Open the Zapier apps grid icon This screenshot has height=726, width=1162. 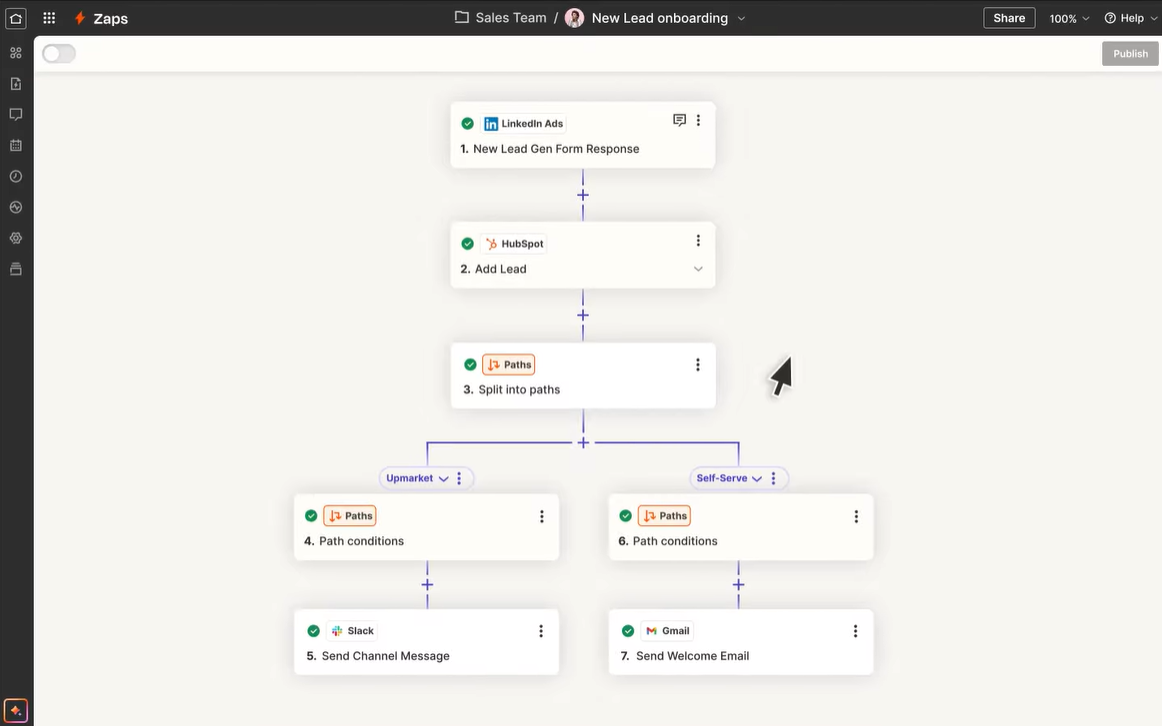click(x=48, y=17)
